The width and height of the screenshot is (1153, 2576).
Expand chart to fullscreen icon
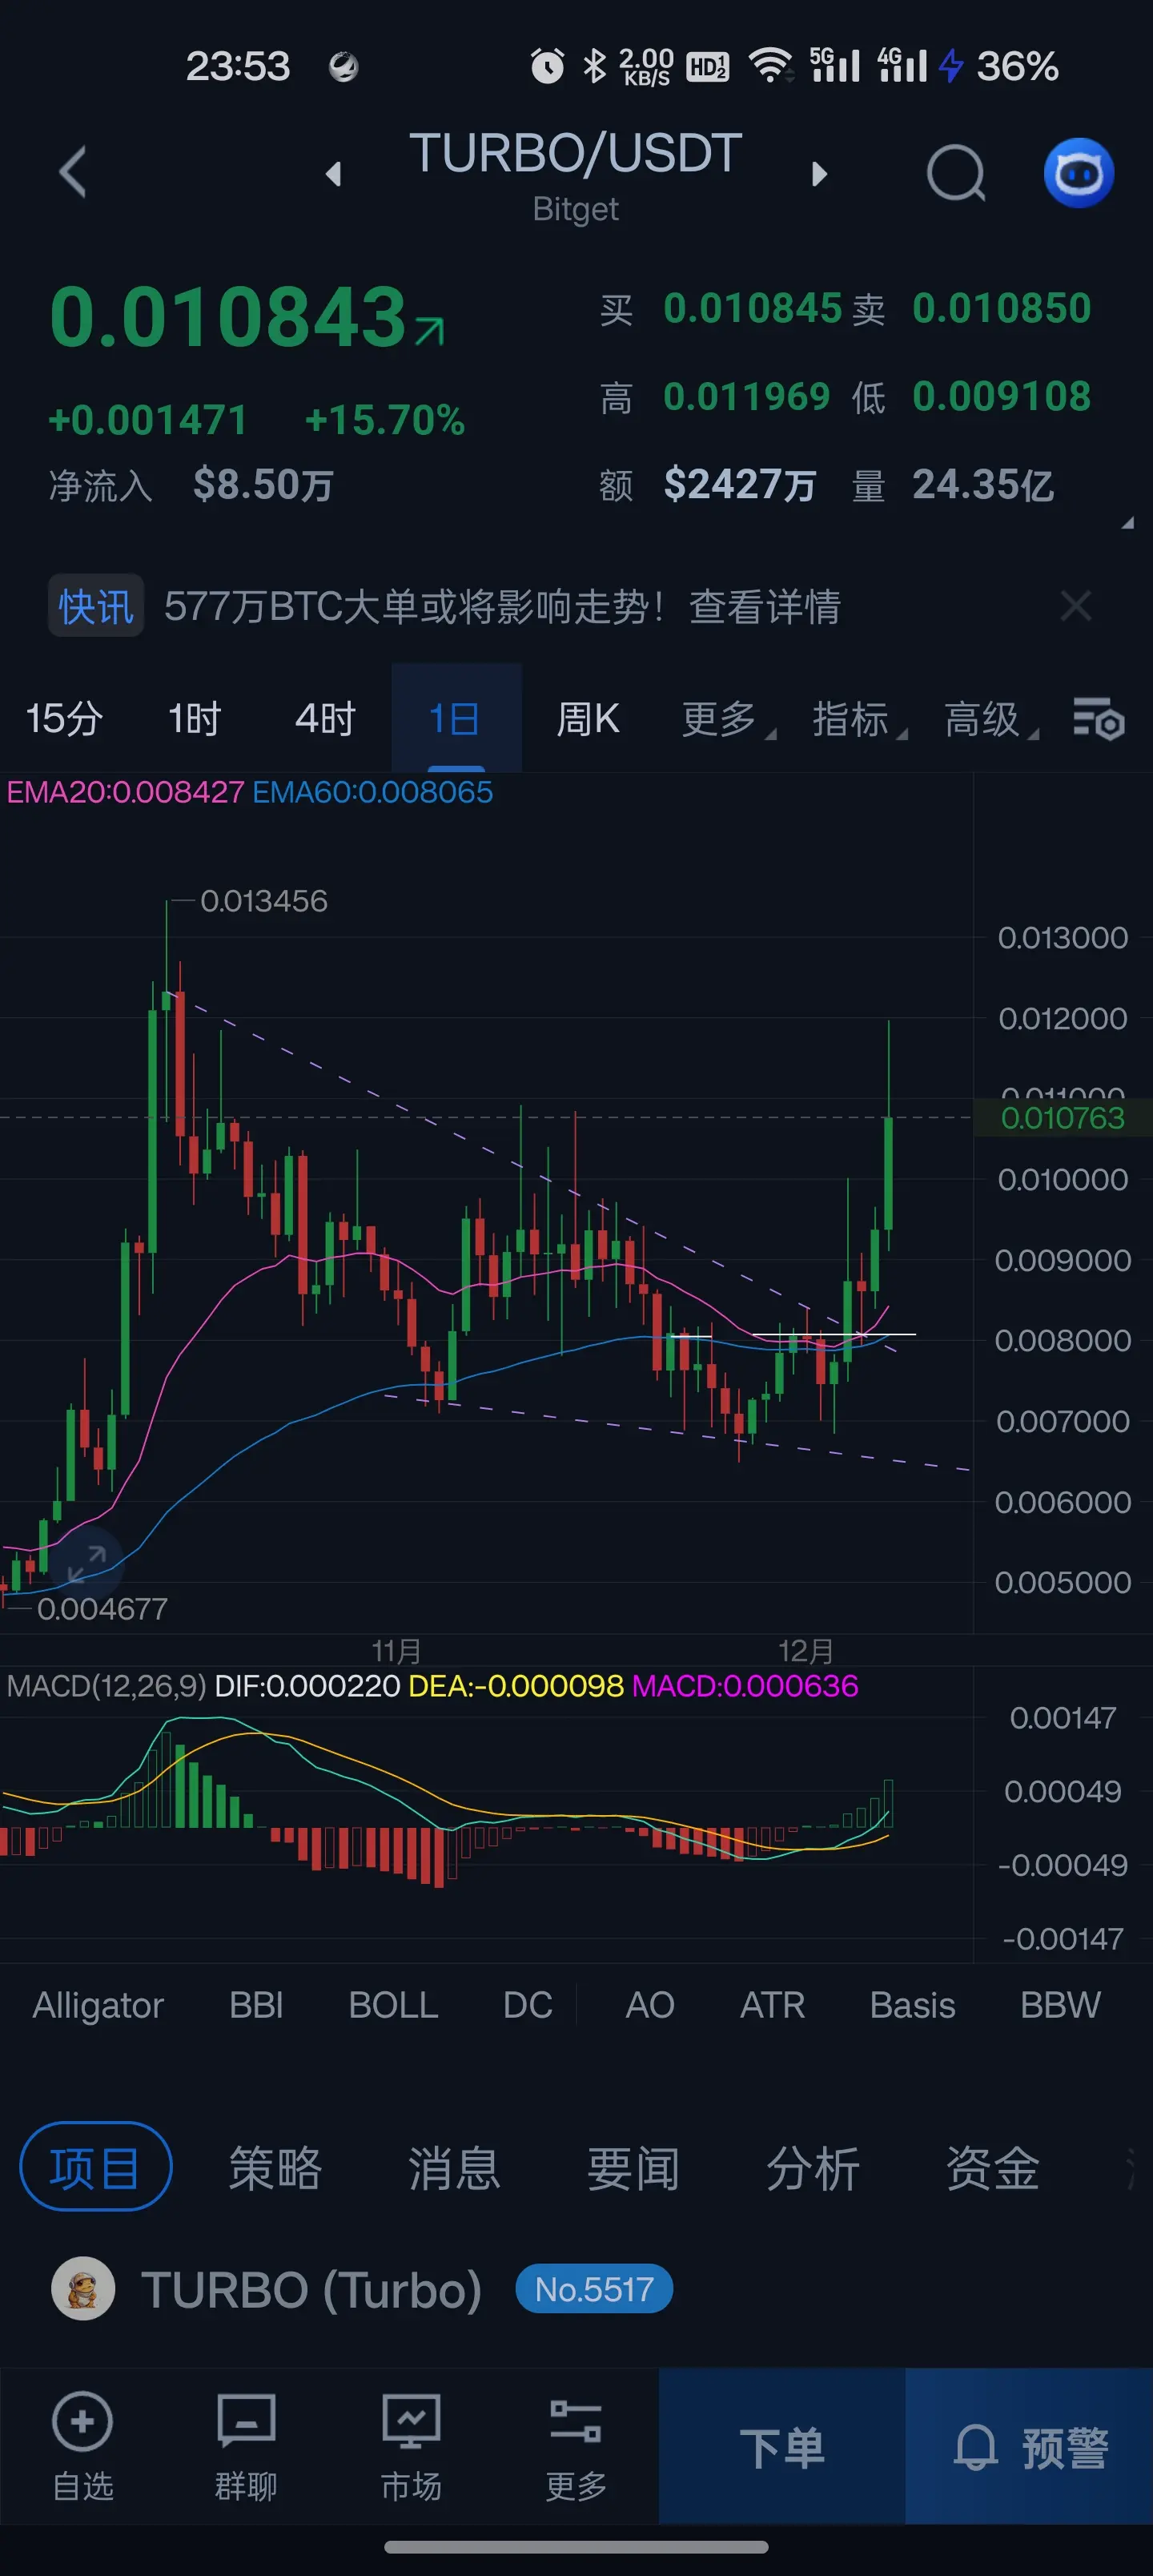pos(86,1563)
